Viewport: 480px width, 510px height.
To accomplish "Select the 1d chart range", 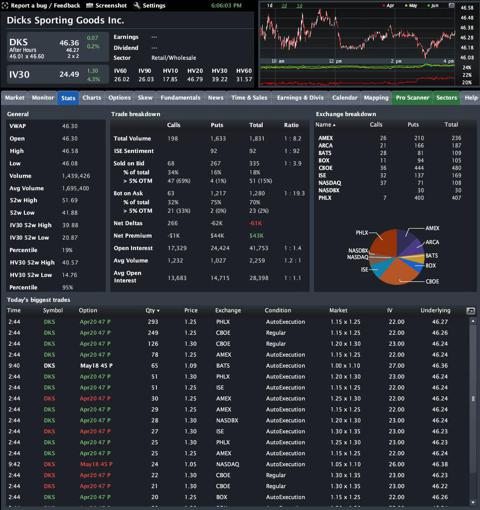I will (270, 6).
